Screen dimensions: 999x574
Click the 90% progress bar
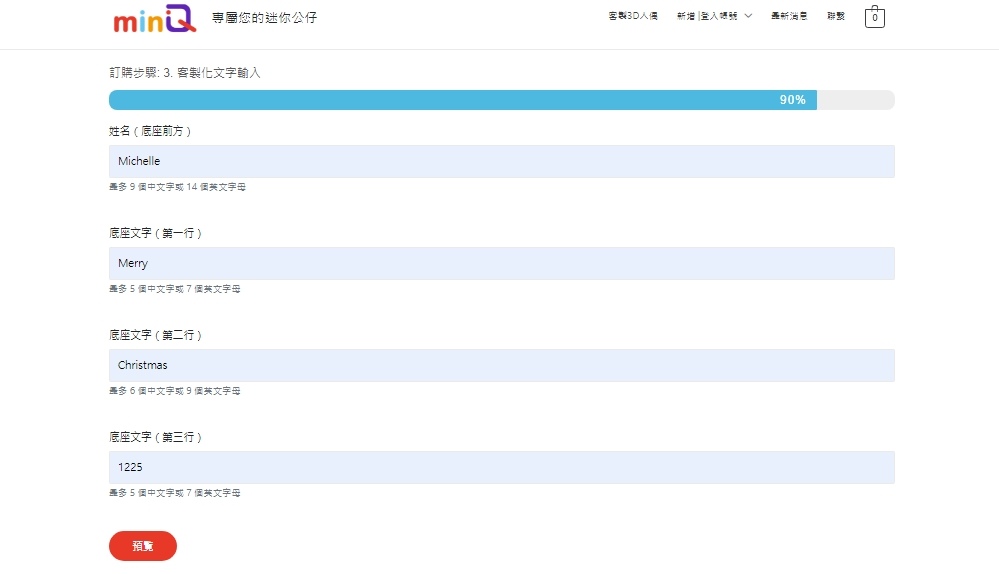(x=501, y=100)
